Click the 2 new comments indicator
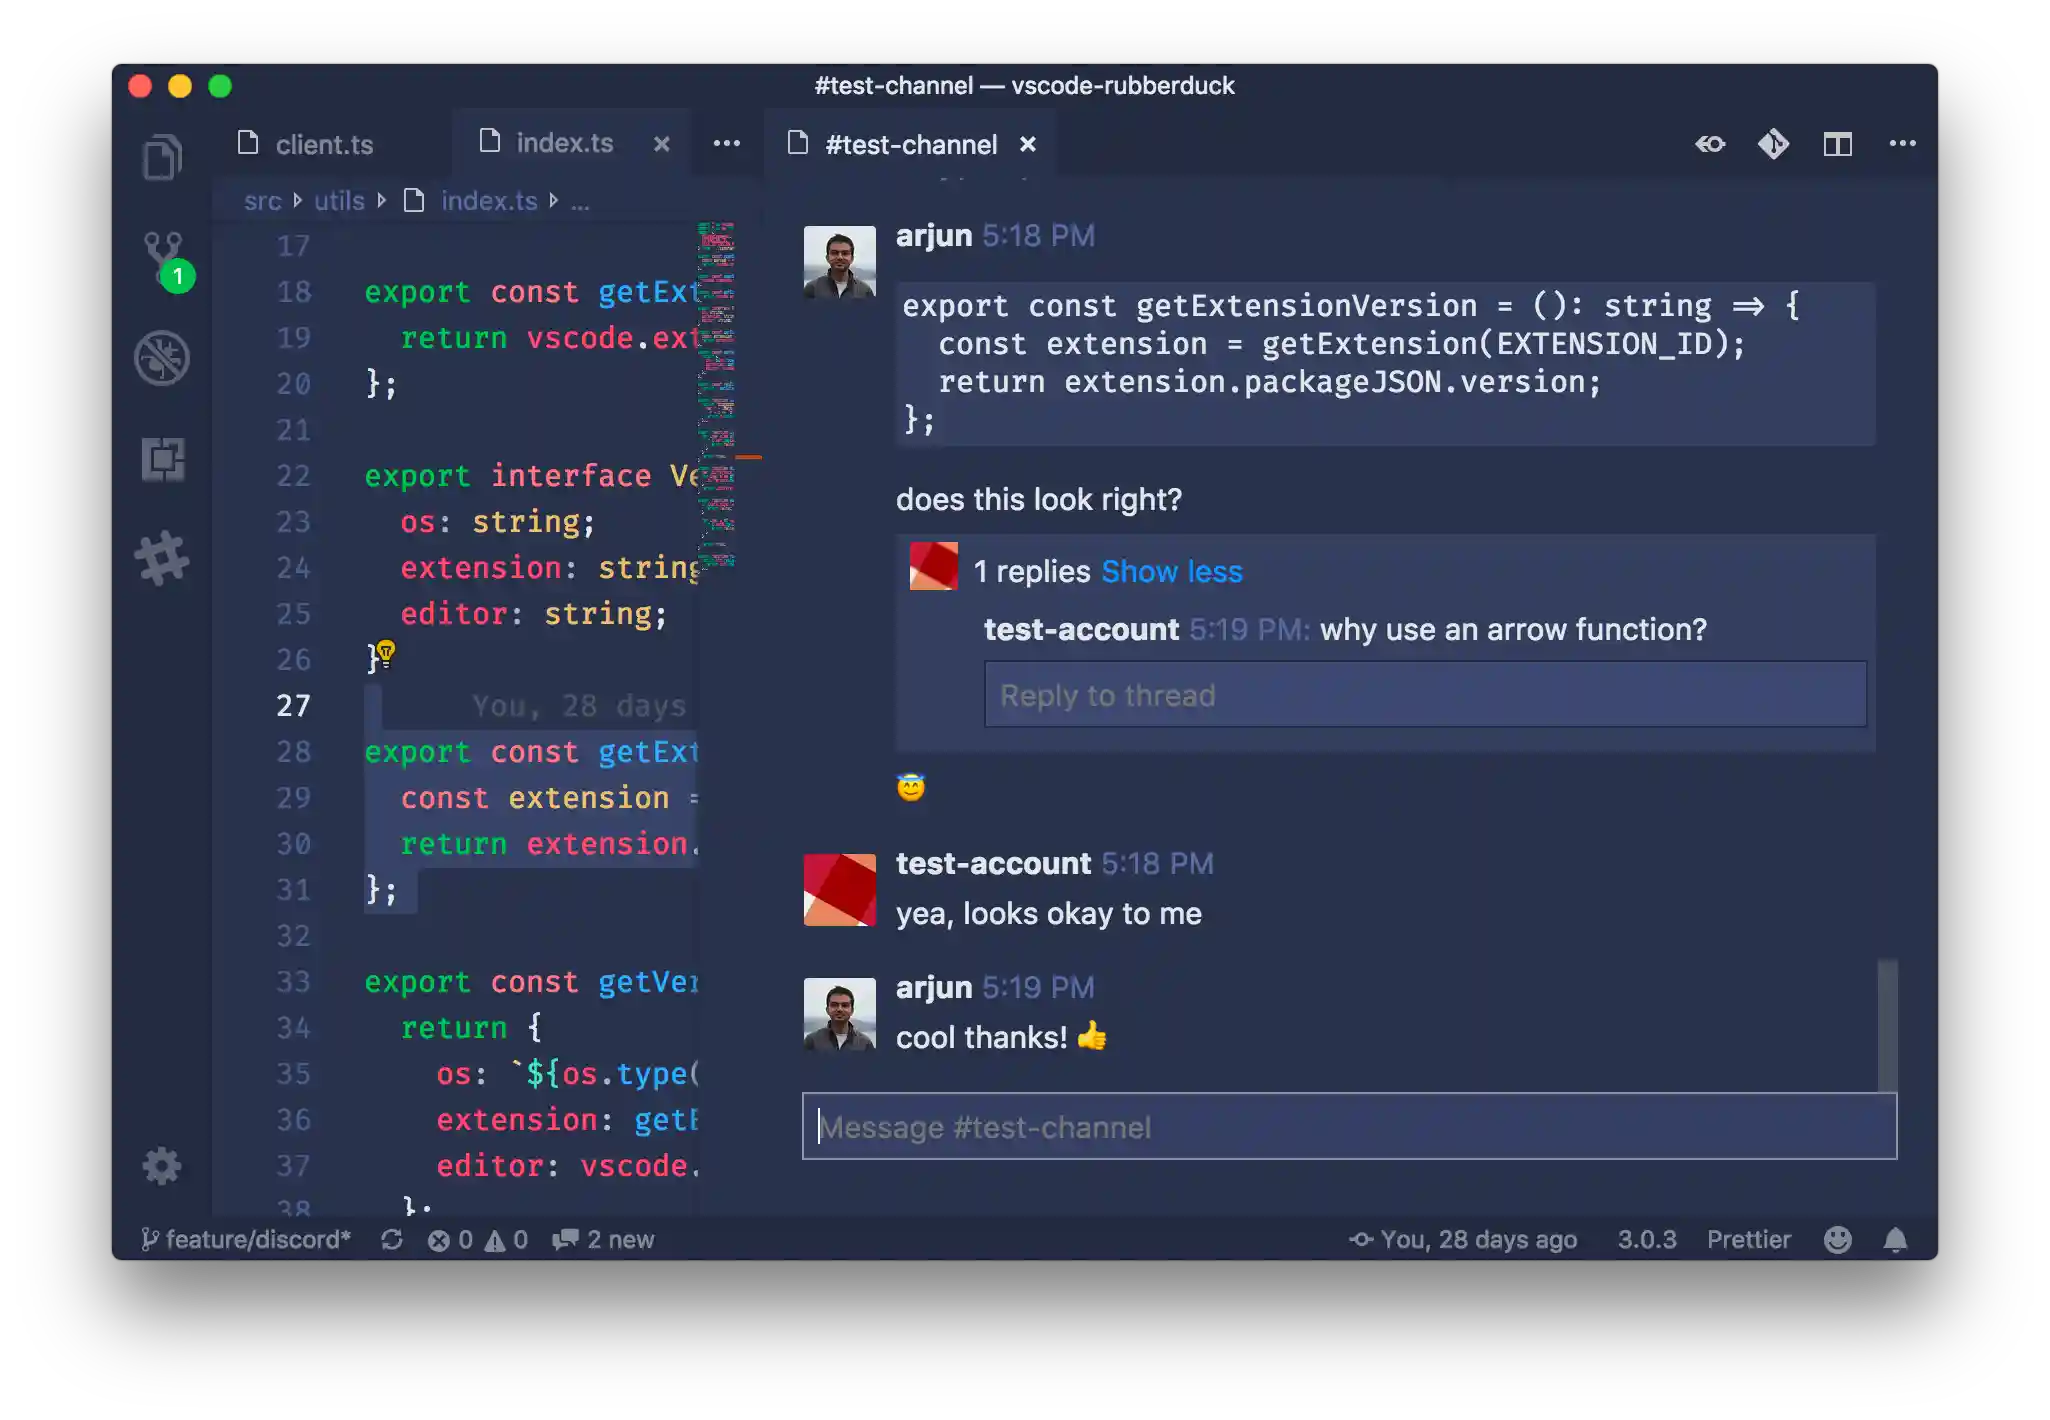Screen dimensions: 2050x1420 point(603,1239)
